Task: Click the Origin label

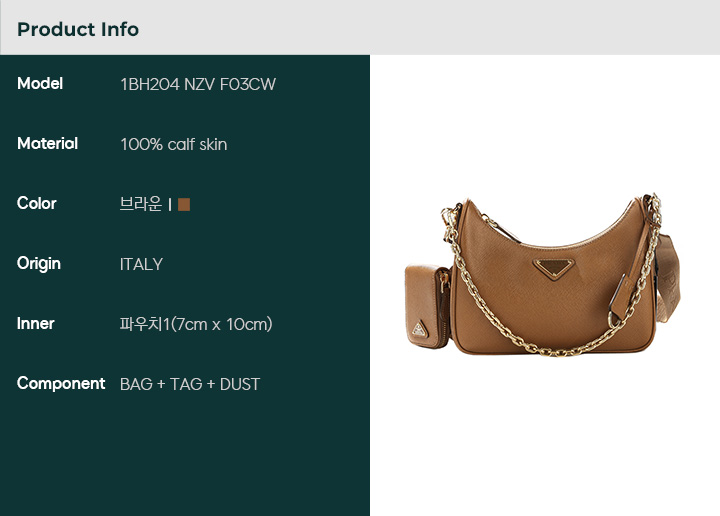Action: 39,264
